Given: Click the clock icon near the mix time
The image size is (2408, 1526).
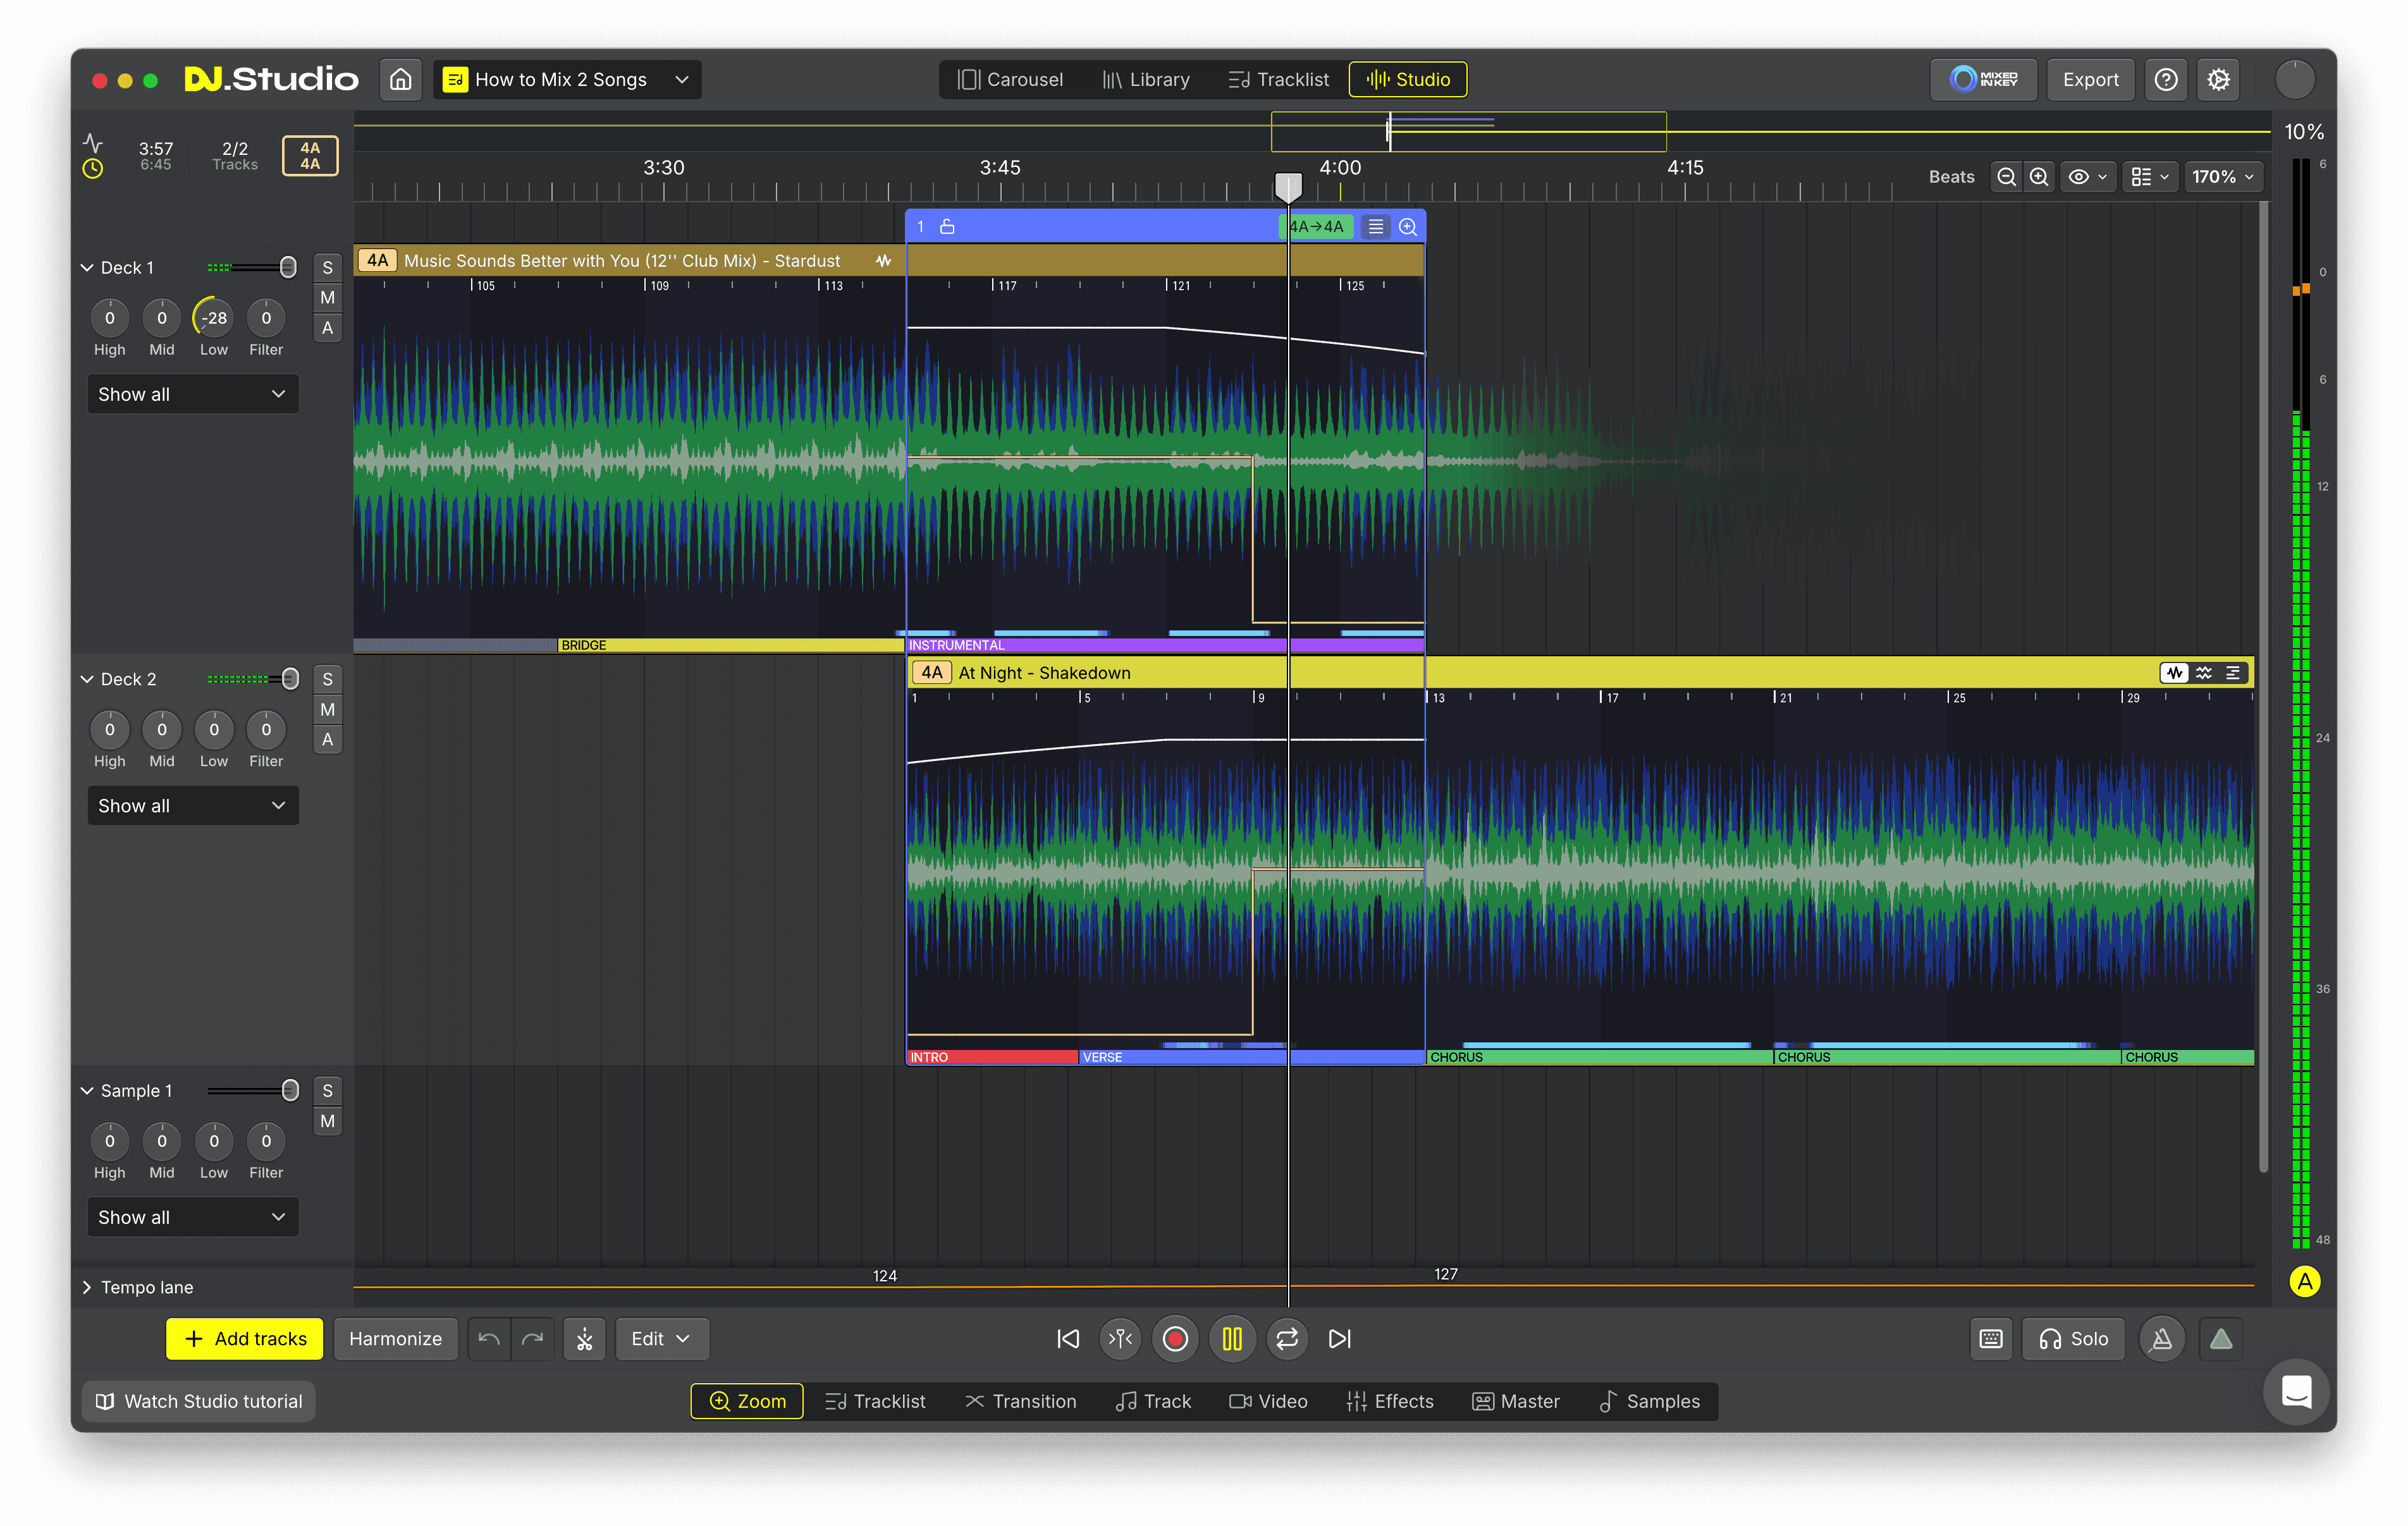Looking at the screenshot, I should 92,169.
